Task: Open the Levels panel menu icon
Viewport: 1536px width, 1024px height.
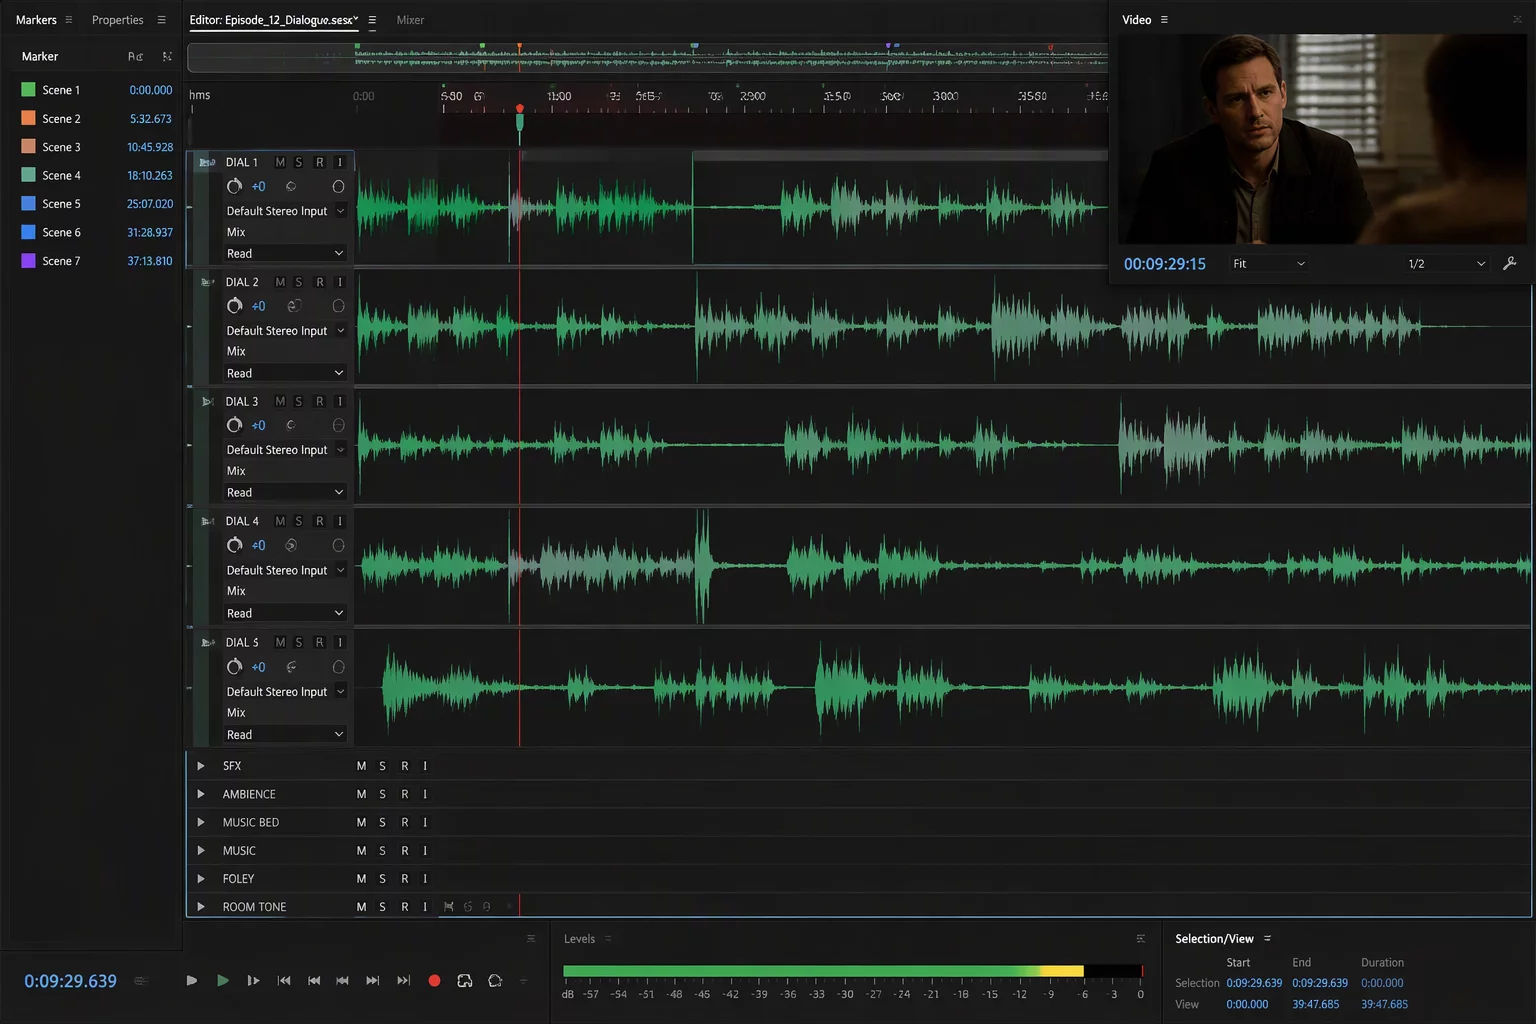Action: (x=608, y=939)
